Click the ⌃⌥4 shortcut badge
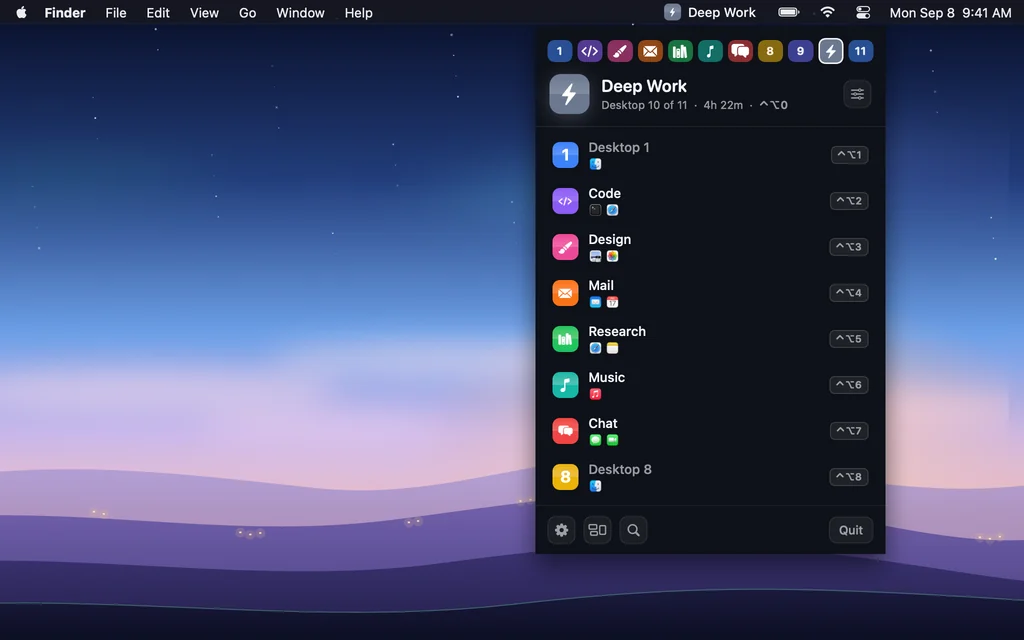The image size is (1024, 640). [849, 293]
